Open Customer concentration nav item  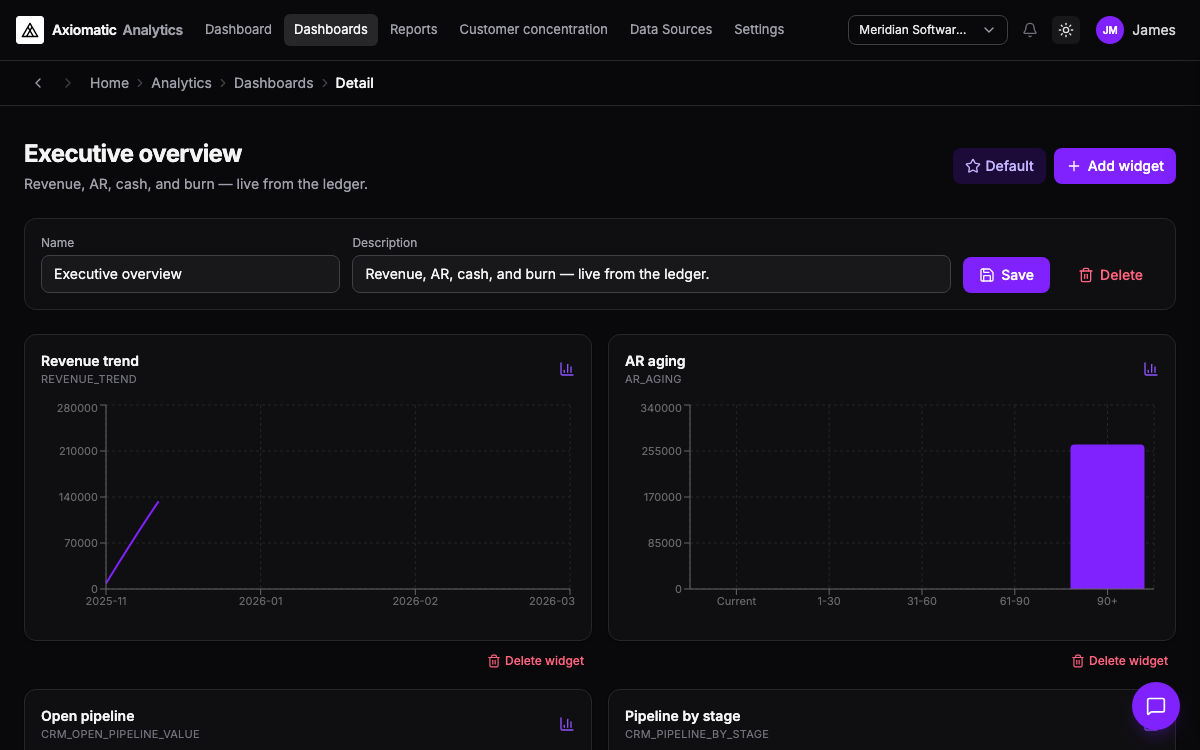[x=534, y=30]
